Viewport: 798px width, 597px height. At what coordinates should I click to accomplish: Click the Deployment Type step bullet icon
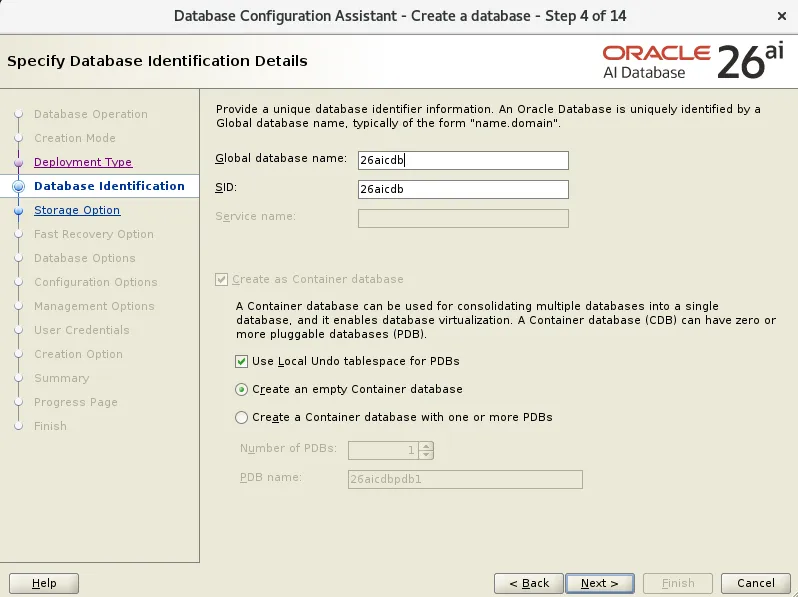19,162
